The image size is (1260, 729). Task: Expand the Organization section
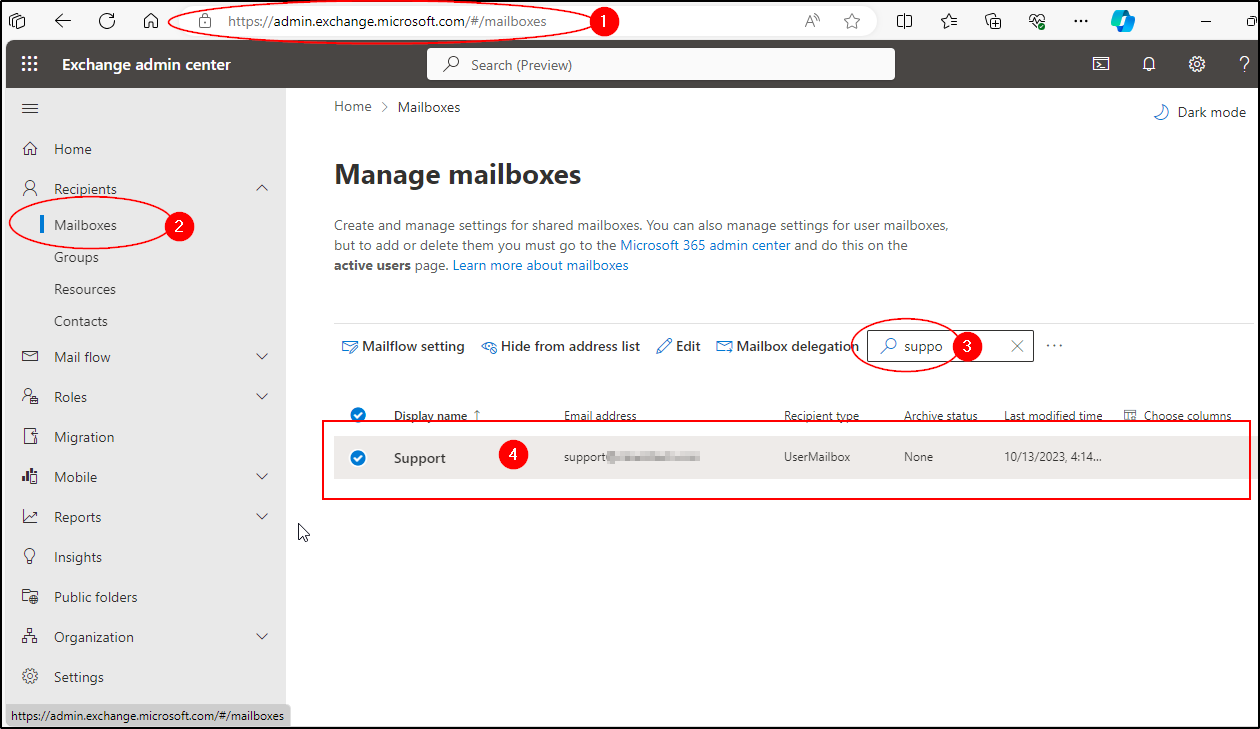pyautogui.click(x=262, y=637)
